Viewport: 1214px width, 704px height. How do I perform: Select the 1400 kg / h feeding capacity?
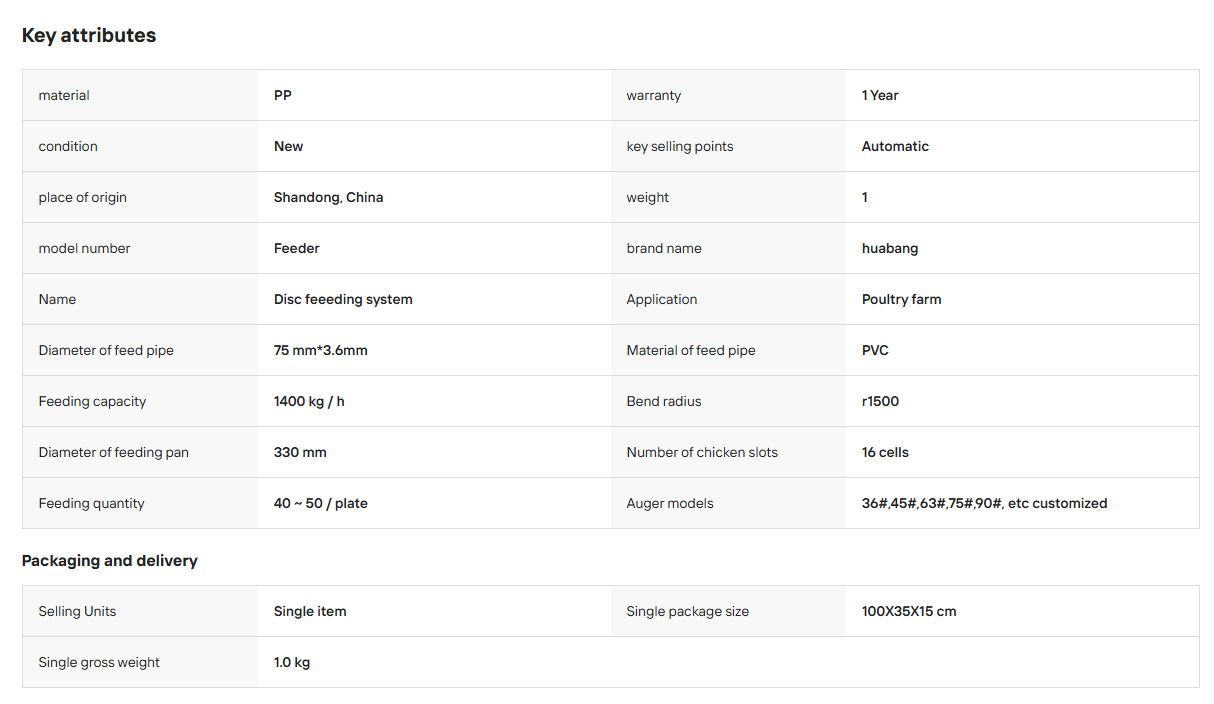pyautogui.click(x=309, y=401)
